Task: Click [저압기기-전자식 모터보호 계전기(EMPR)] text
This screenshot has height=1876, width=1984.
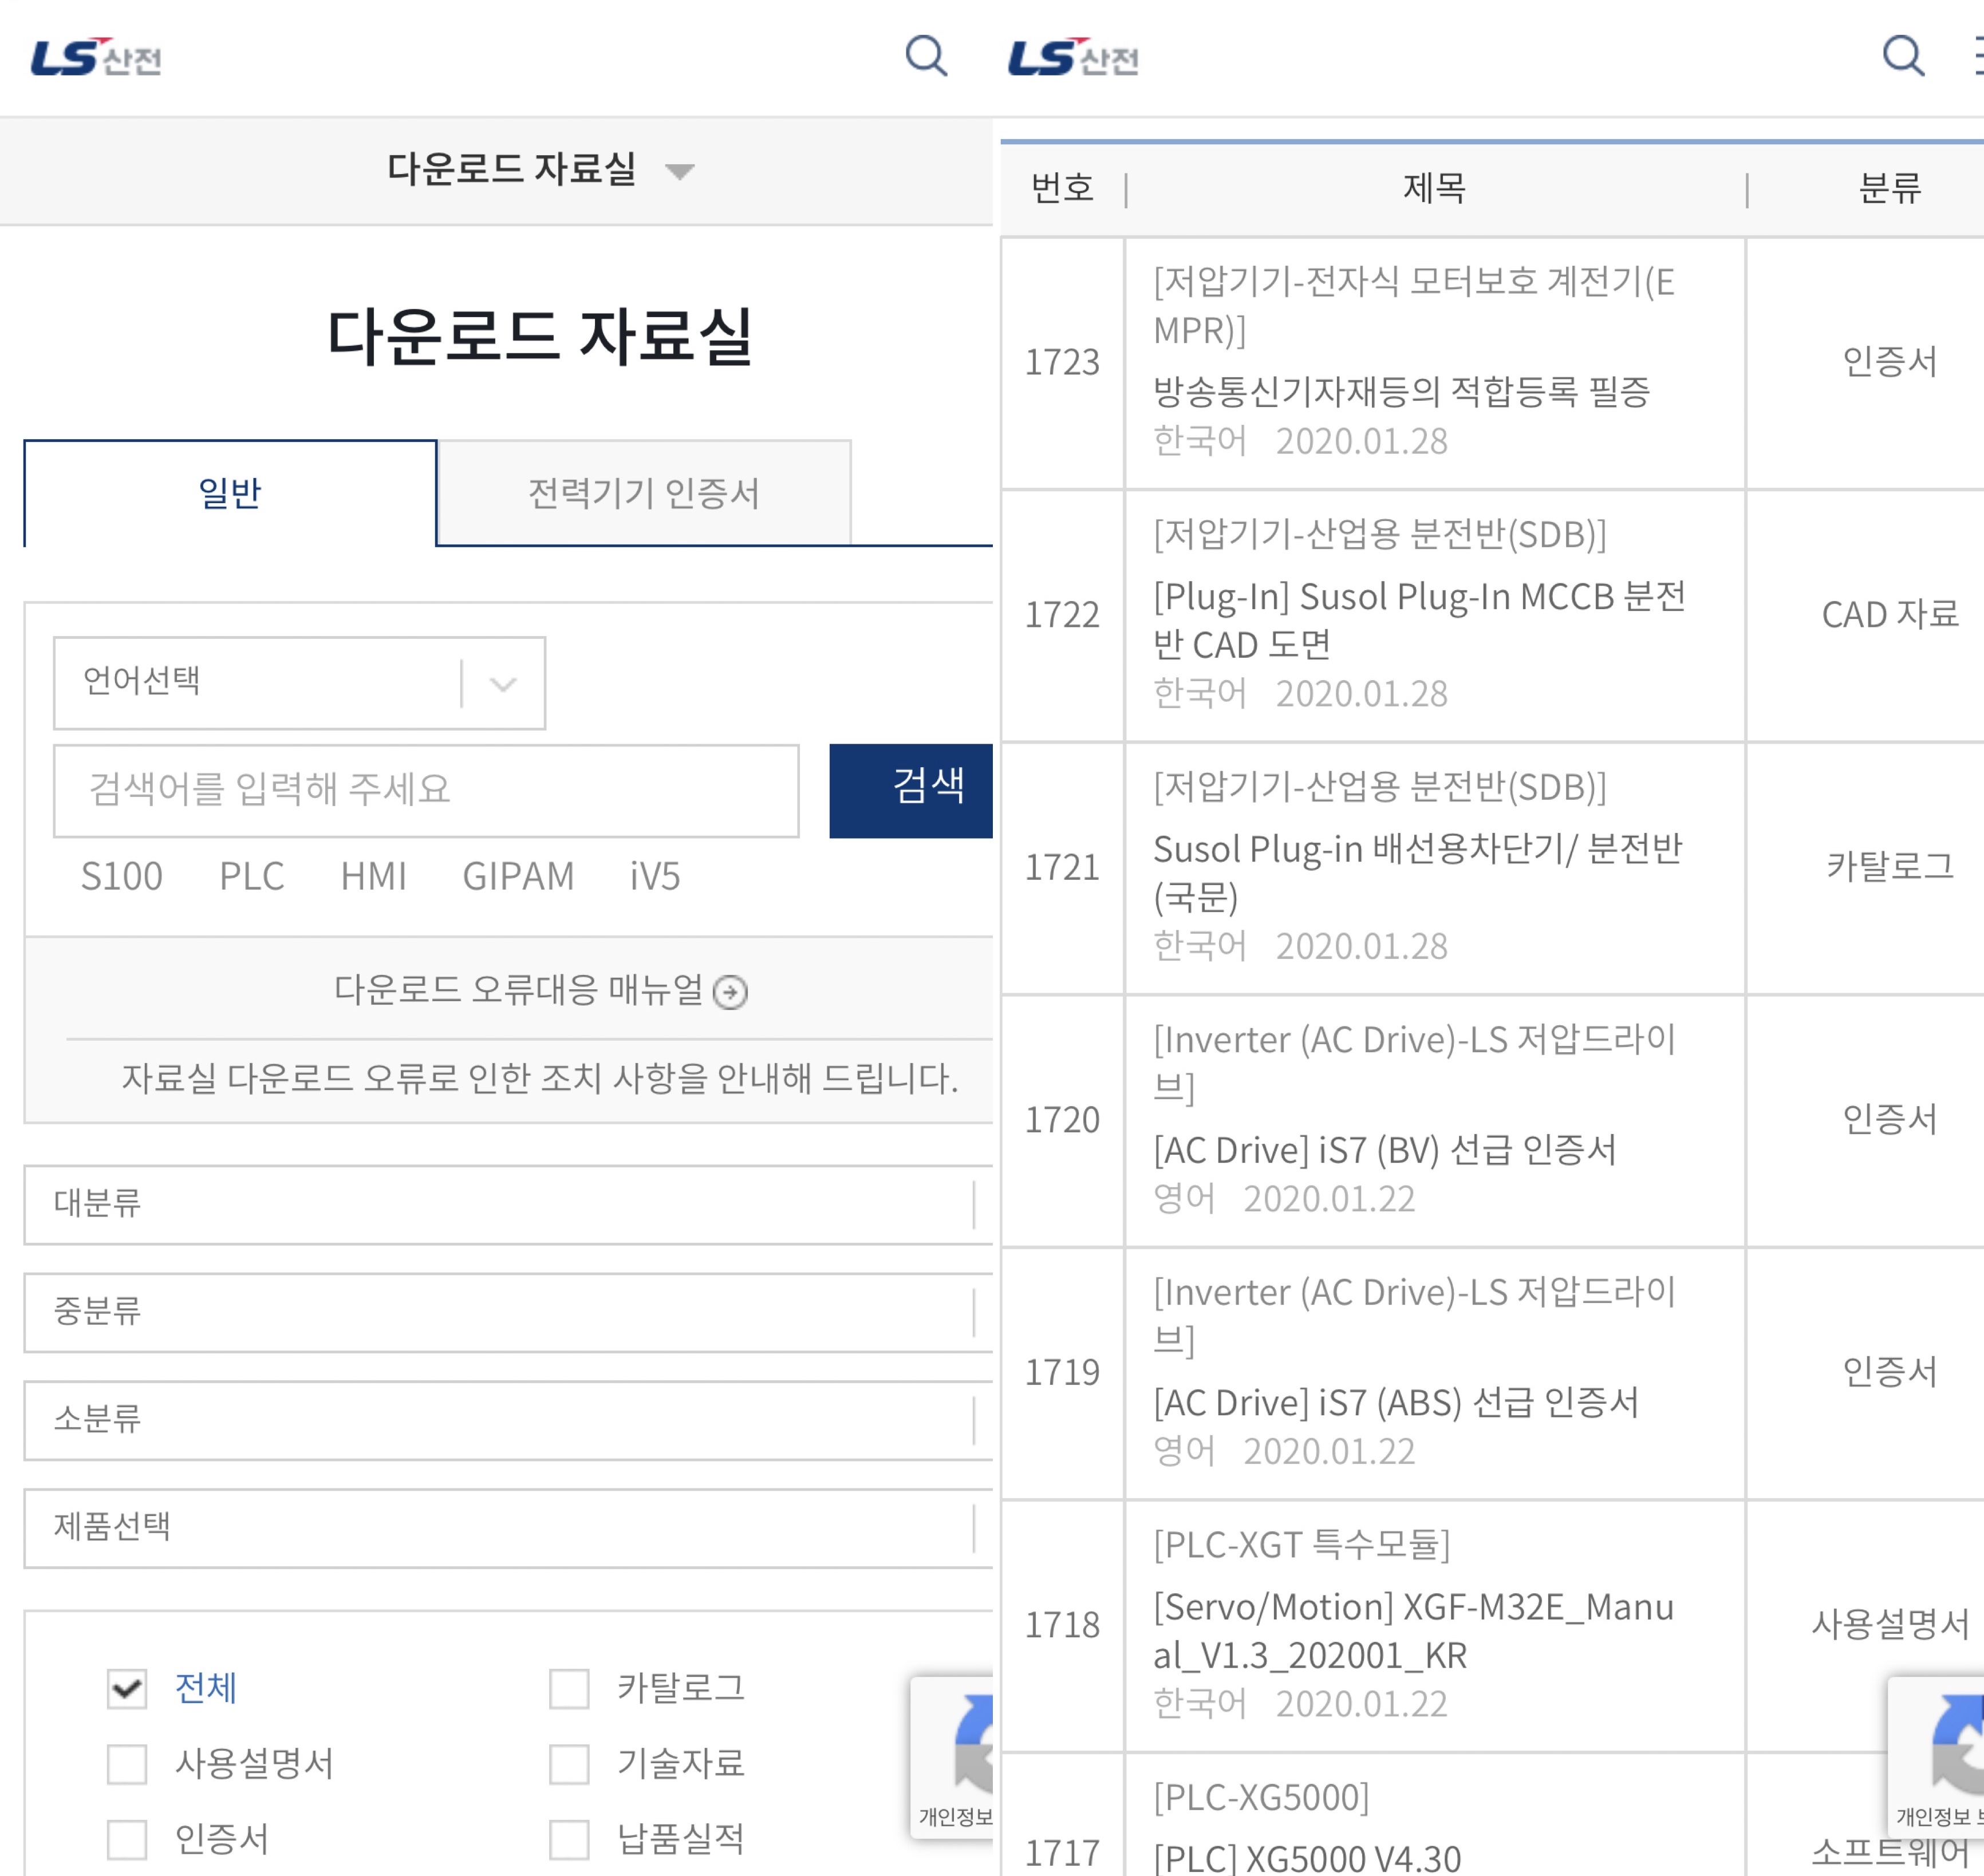Action: point(1414,306)
